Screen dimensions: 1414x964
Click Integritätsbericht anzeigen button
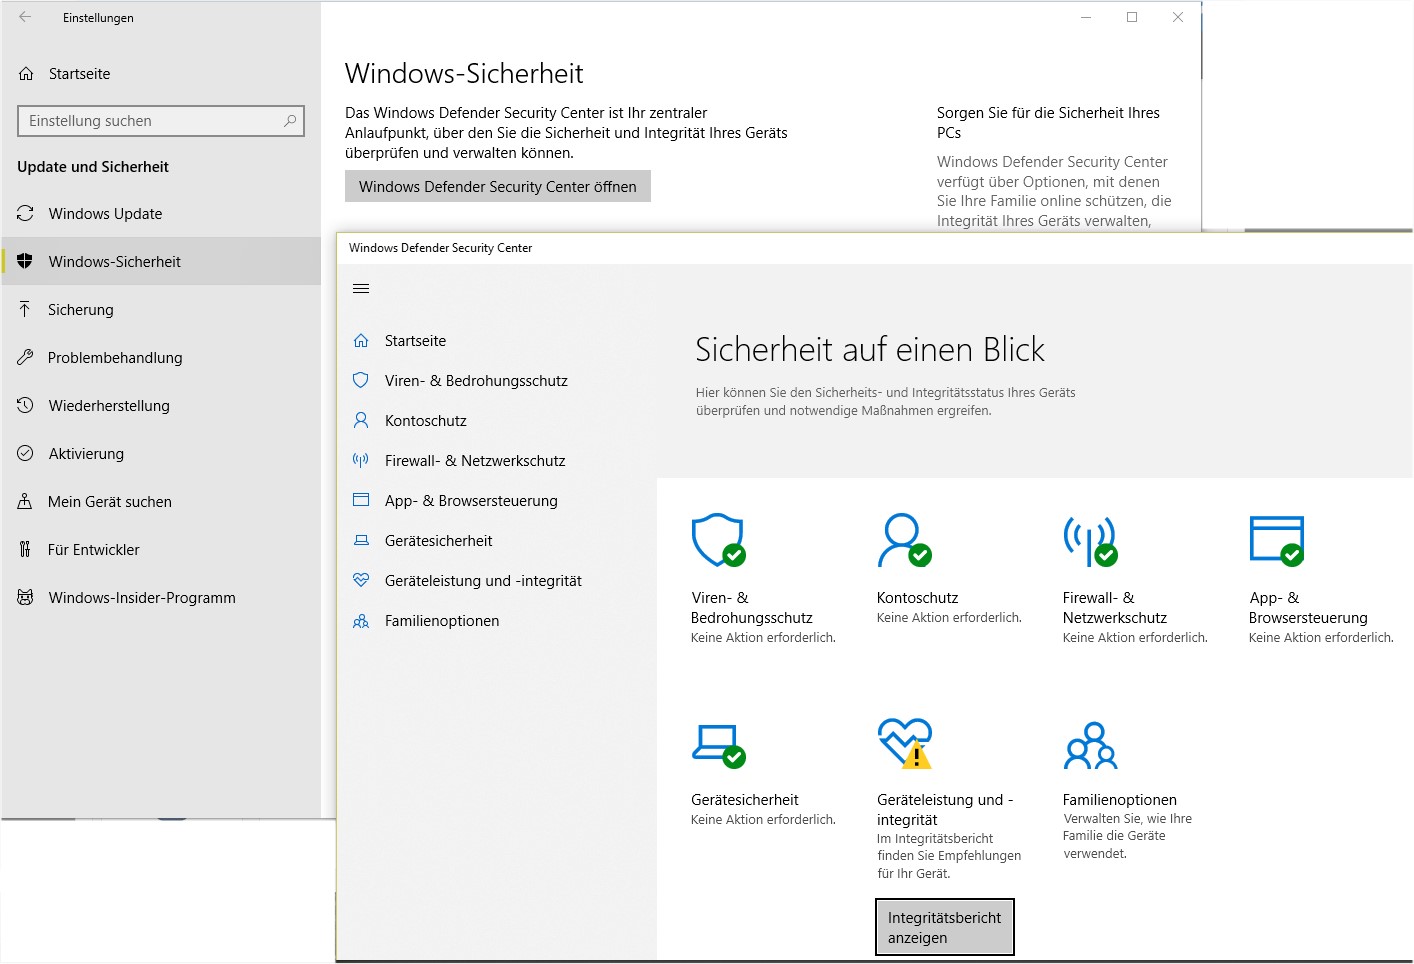pyautogui.click(x=945, y=928)
